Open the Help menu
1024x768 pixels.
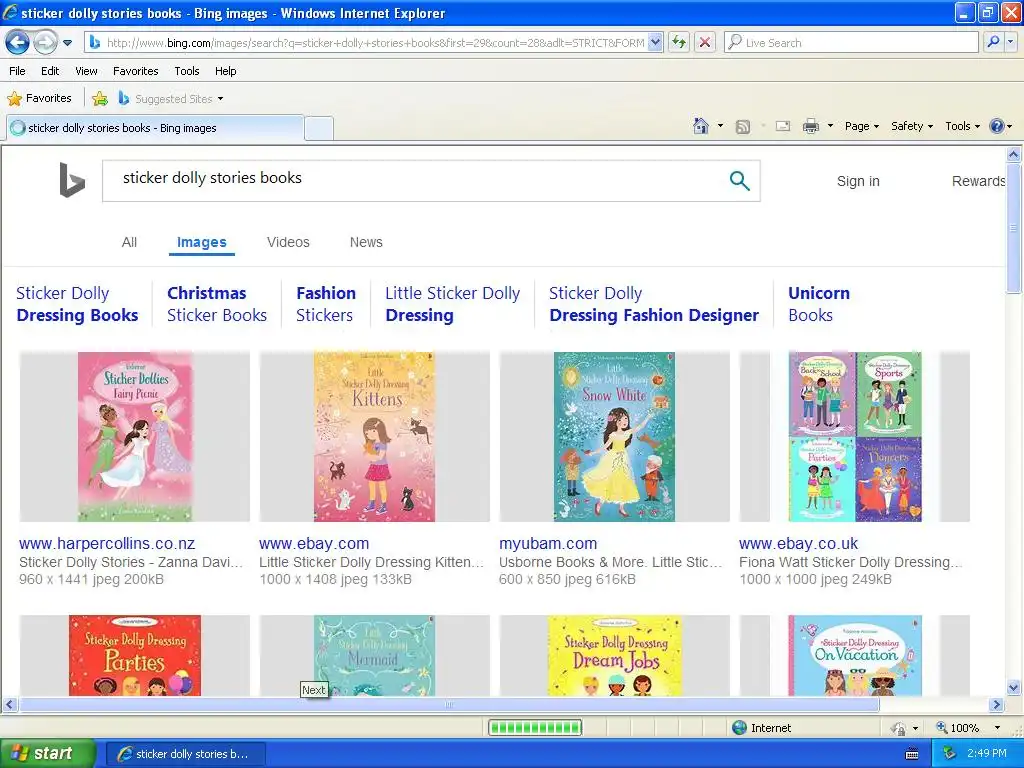225,71
